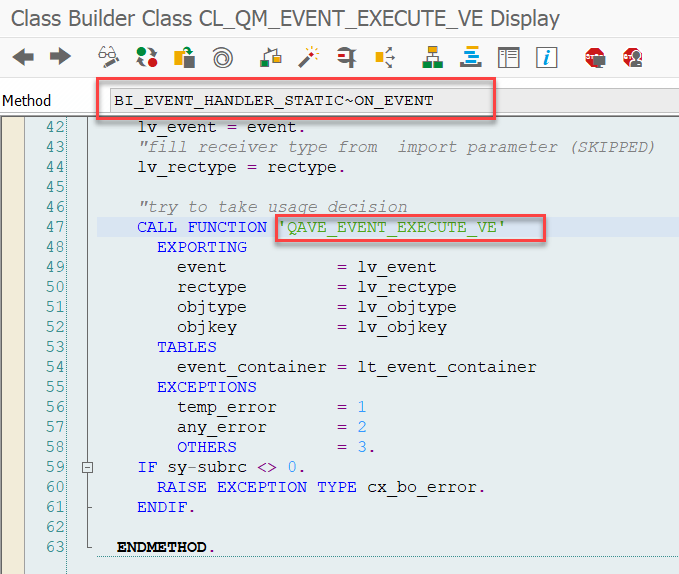The image size is (679, 574).
Task: Click objtype parameter on line 51
Action: pos(211,307)
